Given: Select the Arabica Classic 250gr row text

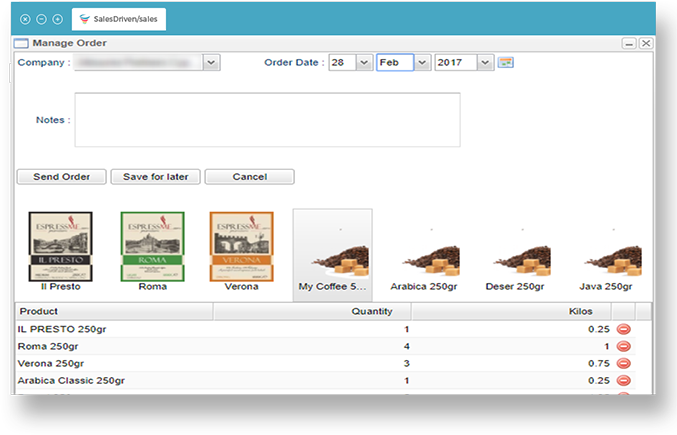Looking at the screenshot, I should (71, 381).
